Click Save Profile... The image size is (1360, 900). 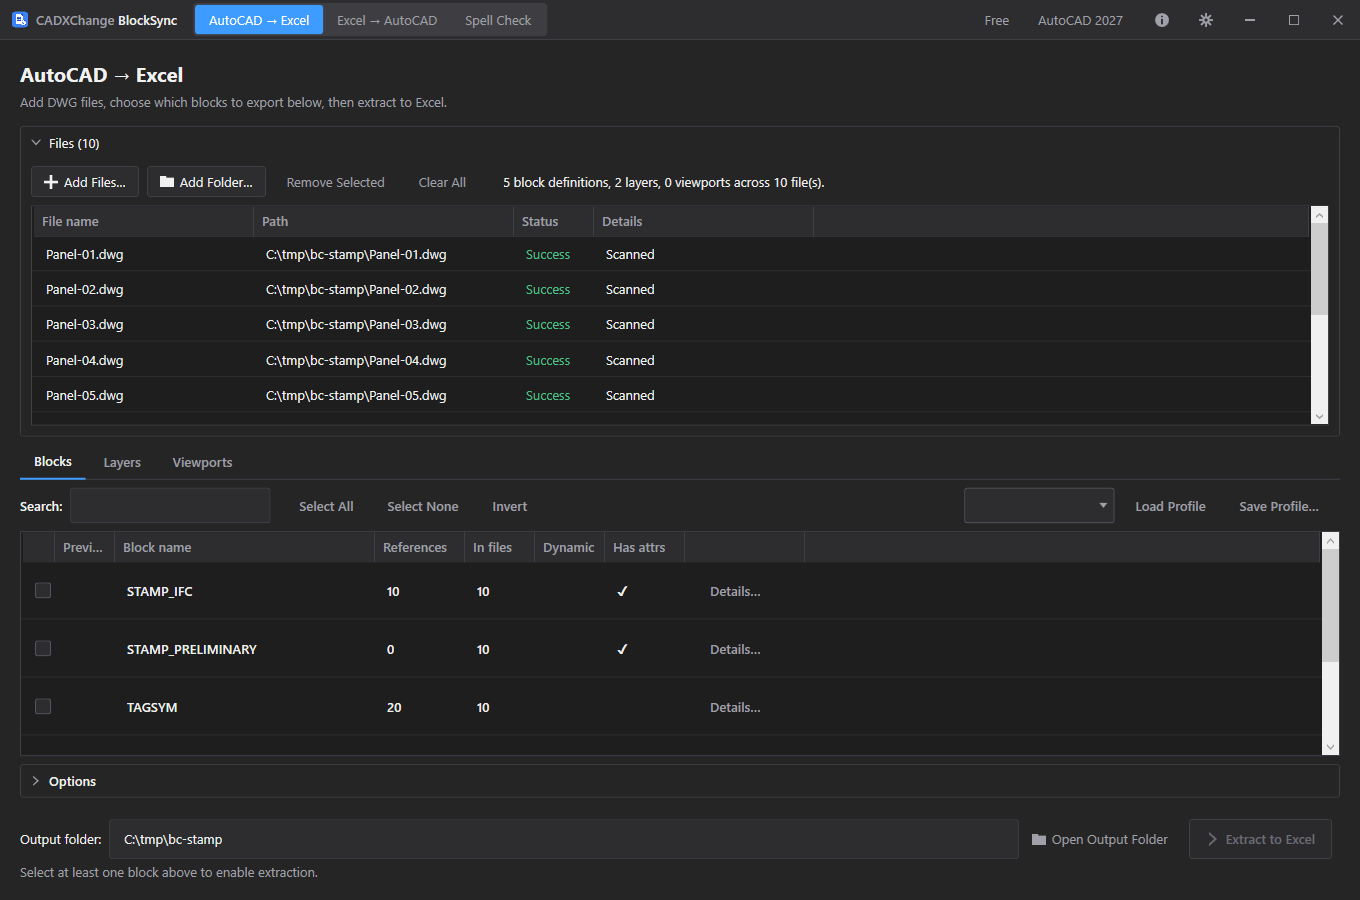pyautogui.click(x=1279, y=506)
